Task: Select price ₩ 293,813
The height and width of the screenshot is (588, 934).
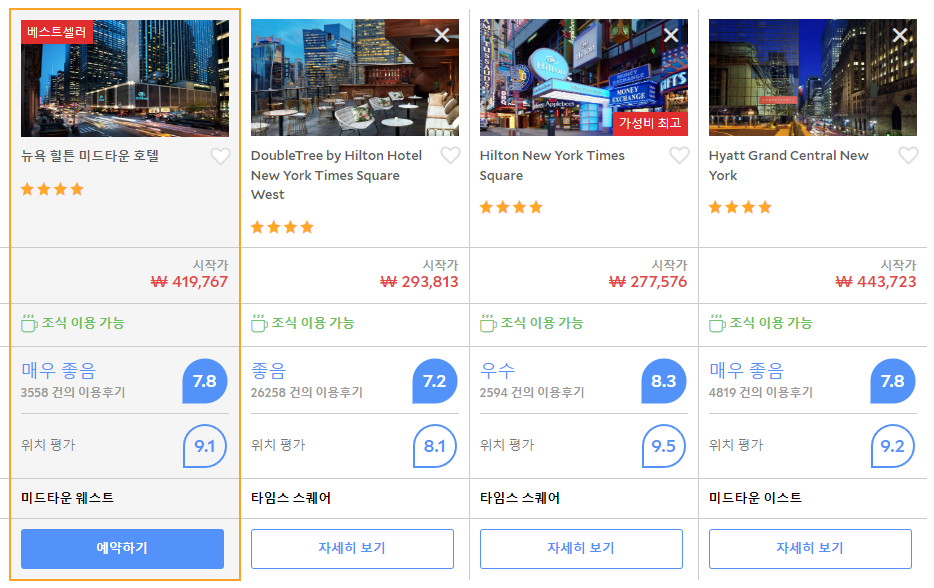Action: click(419, 282)
